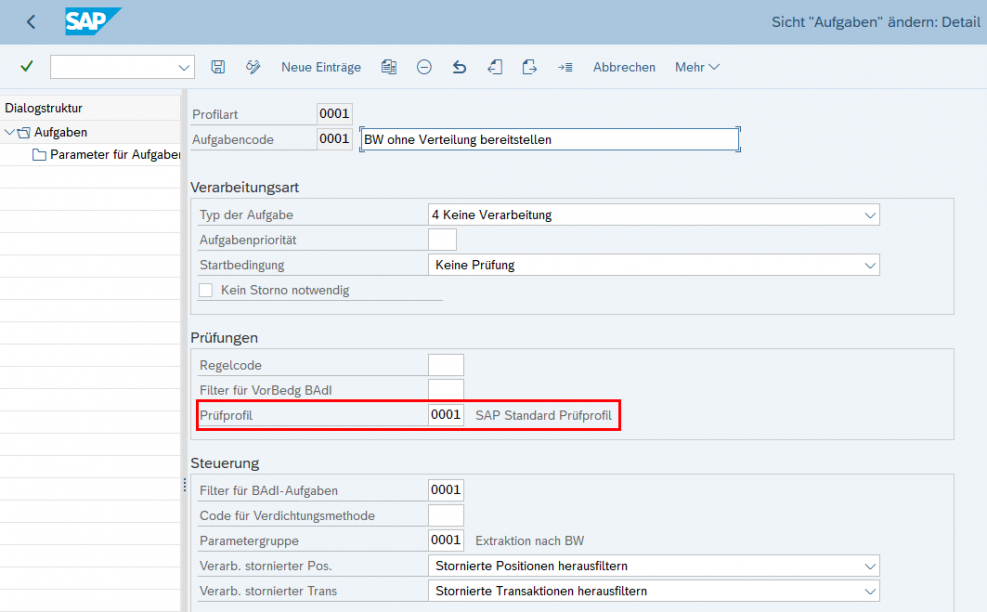987x612 pixels.
Task: Click the Aufgaben open folder icon
Action: pyautogui.click(x=24, y=132)
